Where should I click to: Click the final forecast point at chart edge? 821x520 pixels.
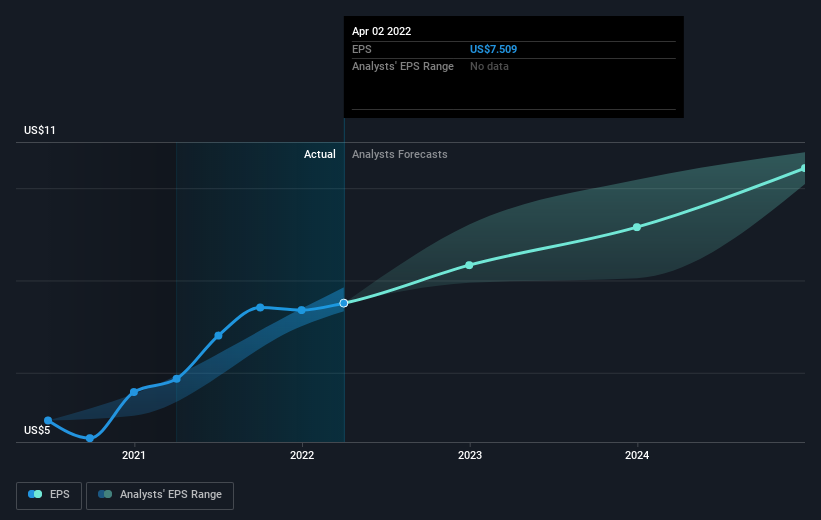804,169
